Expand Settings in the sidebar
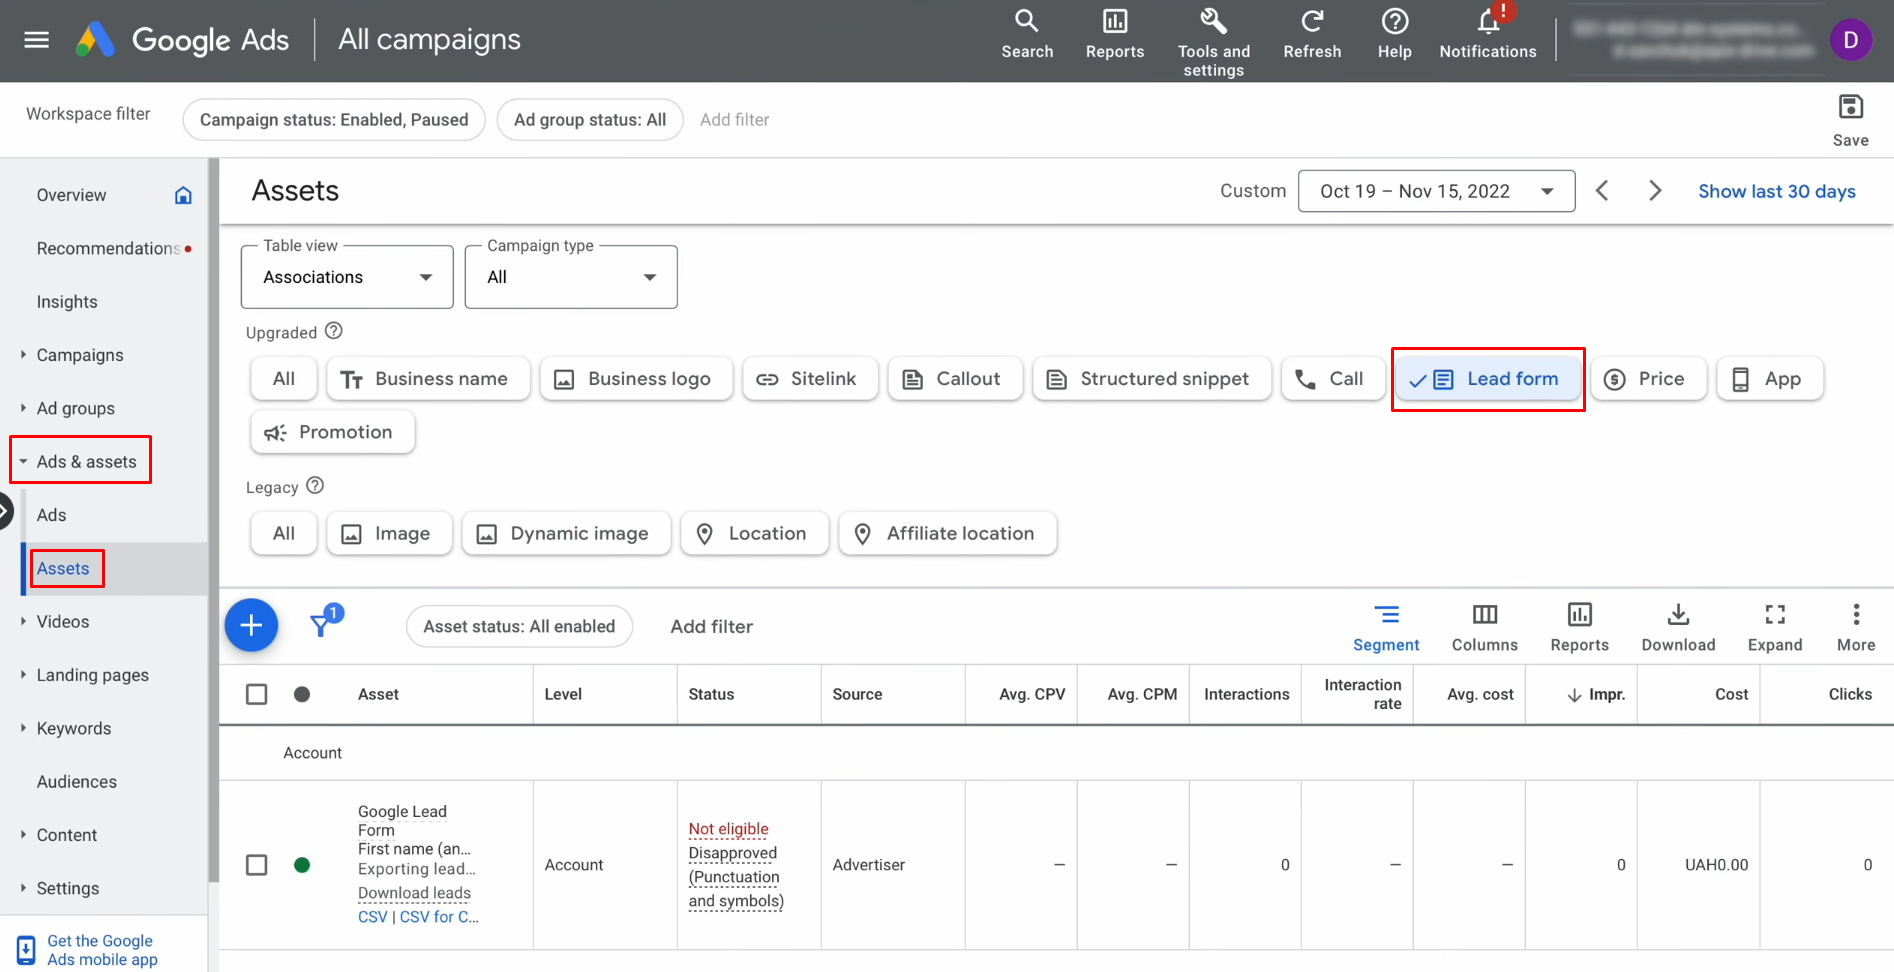The image size is (1894, 972). [x=23, y=888]
